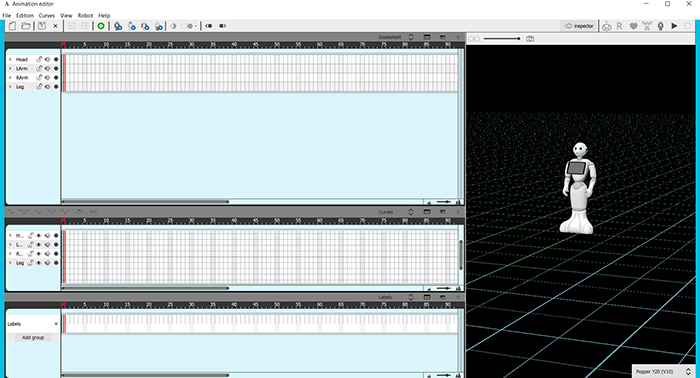The width and height of the screenshot is (700, 378).
Task: Click the fourth robot keyframe toolbar icon
Action: 158,26
